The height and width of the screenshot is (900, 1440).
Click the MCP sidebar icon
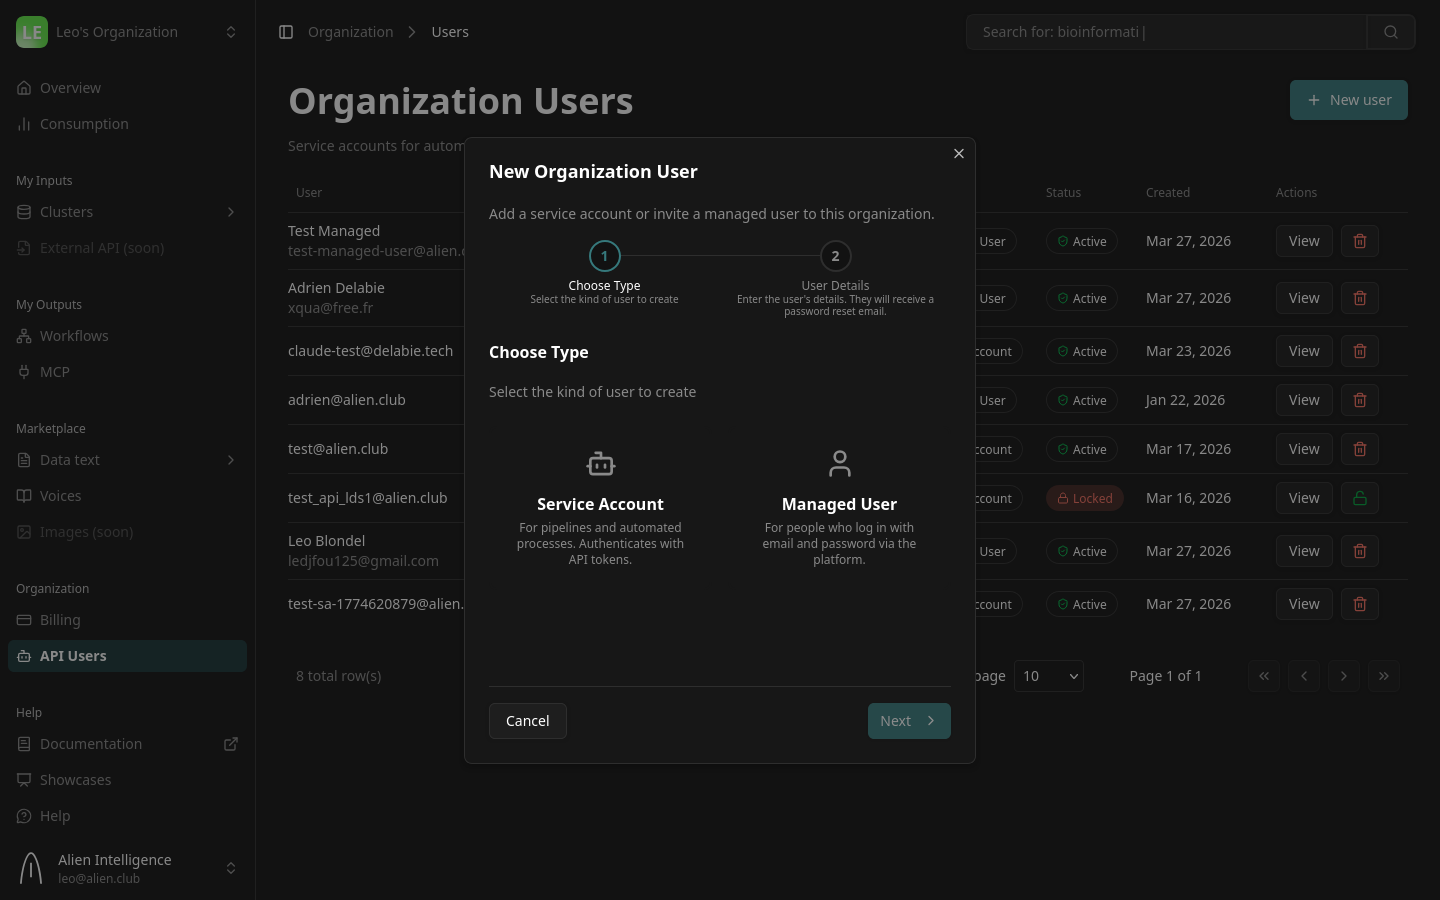click(x=24, y=372)
